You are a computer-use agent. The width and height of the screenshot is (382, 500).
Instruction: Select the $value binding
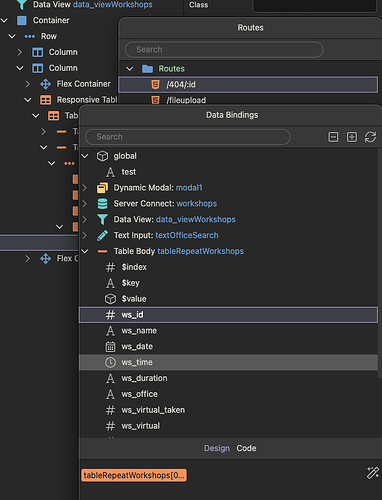click(x=228, y=299)
